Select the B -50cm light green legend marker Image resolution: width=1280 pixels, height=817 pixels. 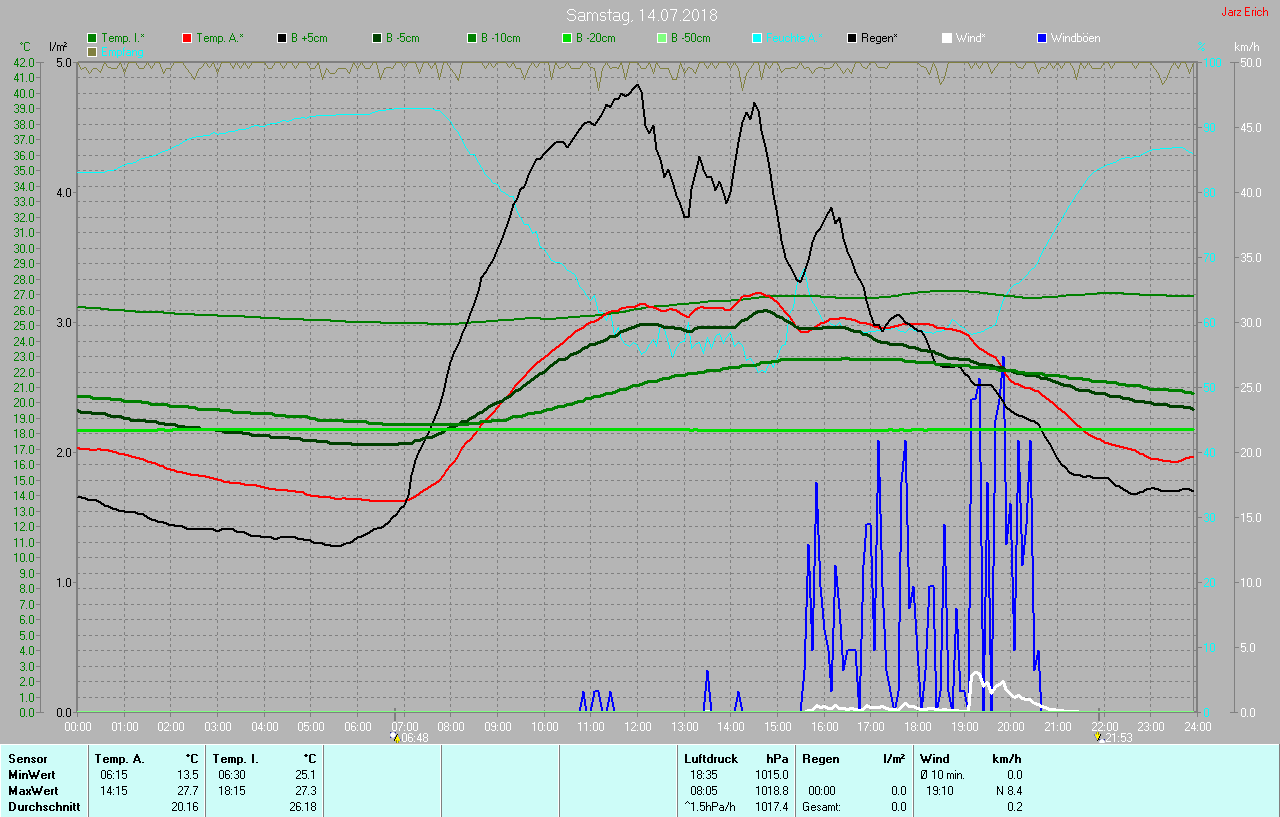[x=662, y=38]
